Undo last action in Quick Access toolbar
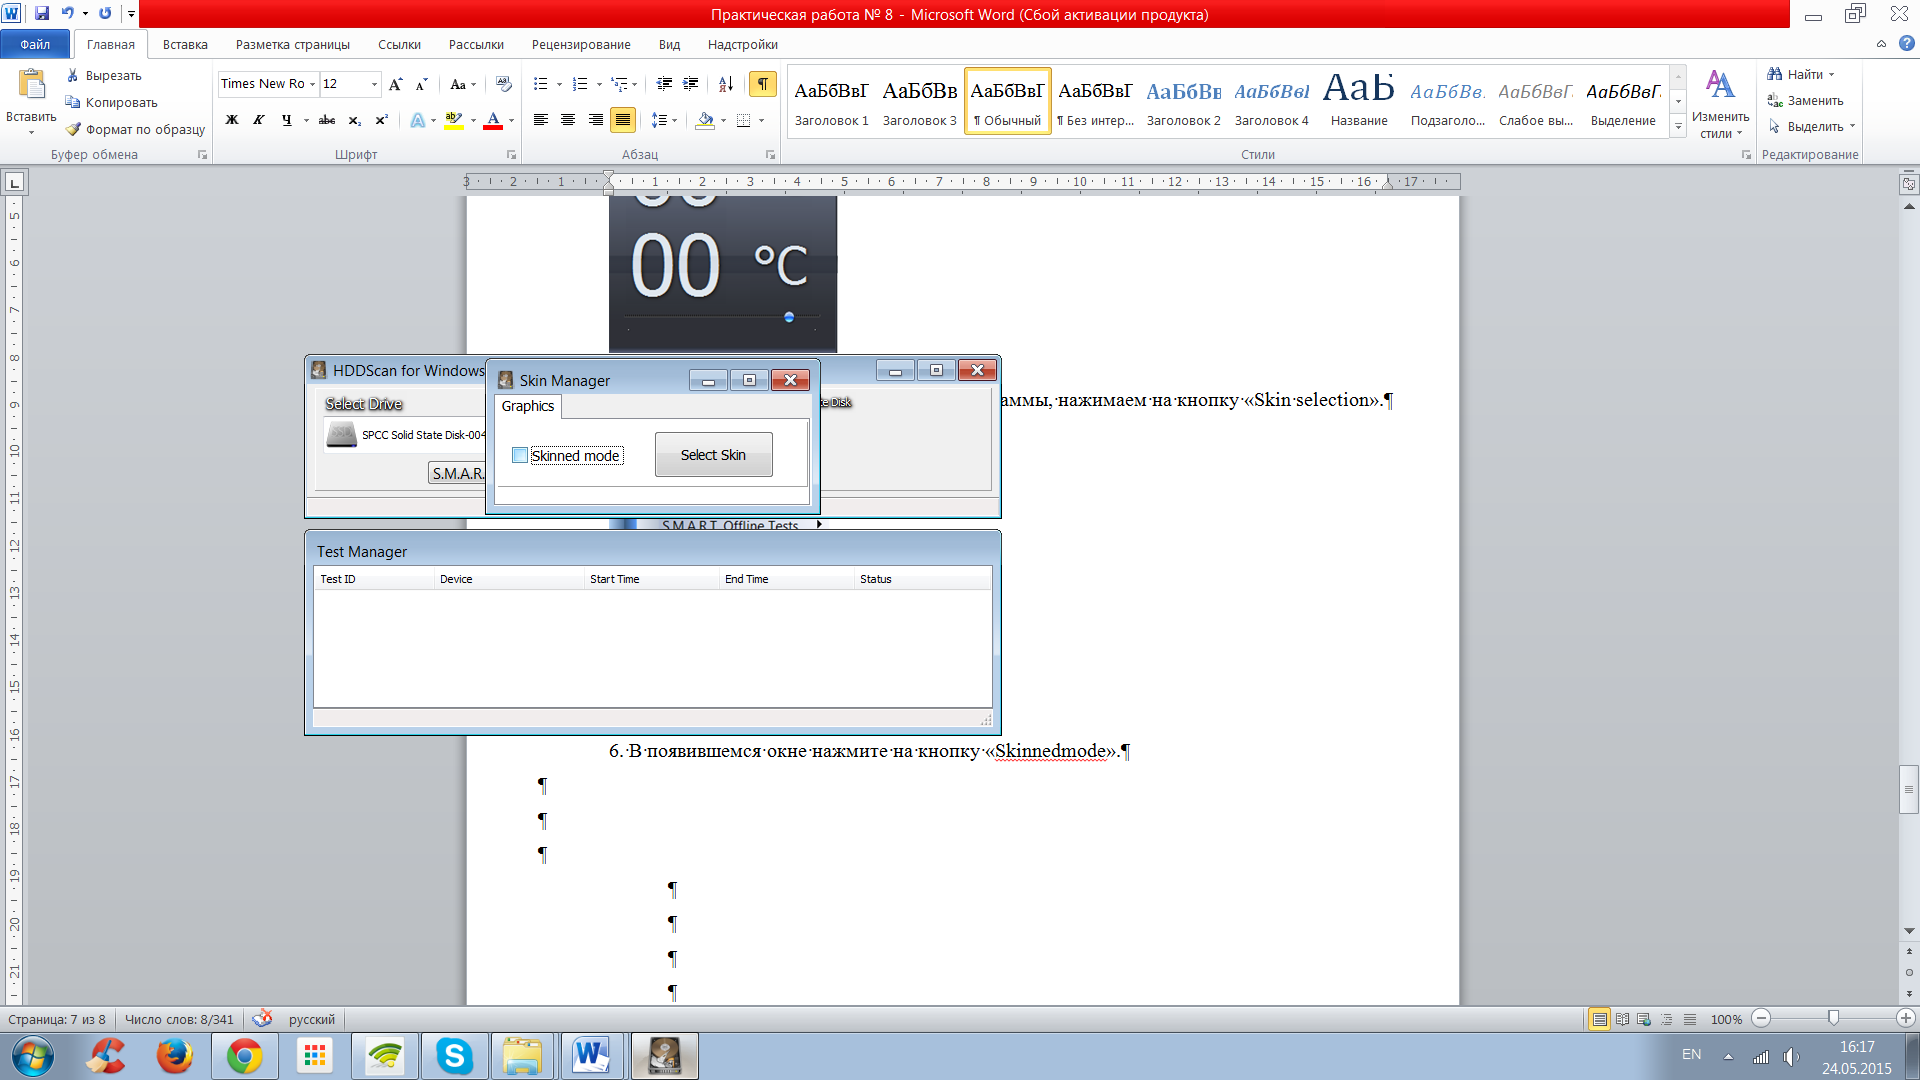Screen dimensions: 1920x1080 pos(67,13)
